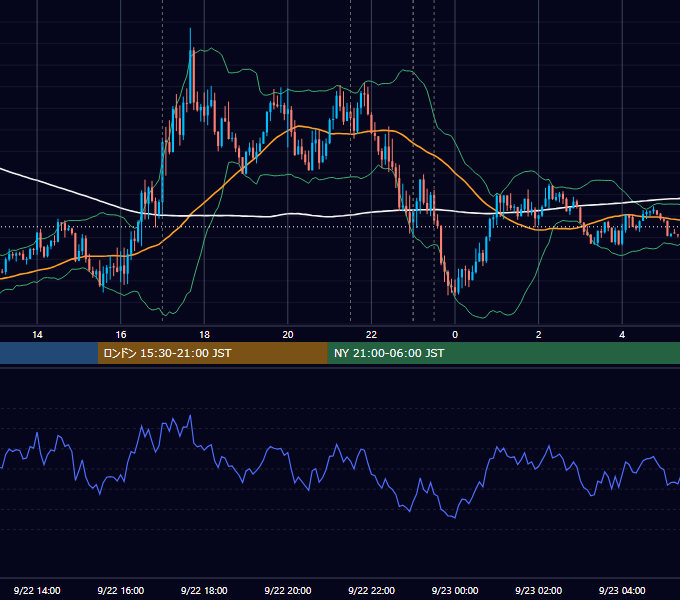Click the 9/22 18:00 date label
Viewport: 680px width, 600px height.
click(204, 590)
